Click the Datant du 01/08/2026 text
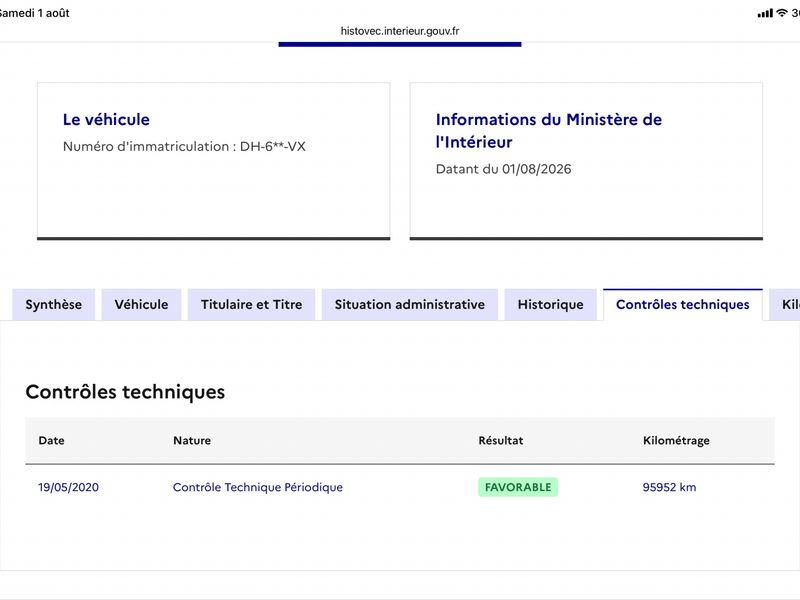800x600 pixels. [x=504, y=169]
